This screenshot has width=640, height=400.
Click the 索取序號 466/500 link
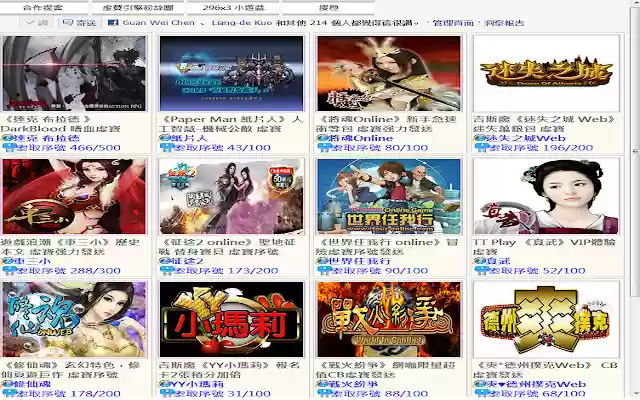pyautogui.click(x=69, y=148)
